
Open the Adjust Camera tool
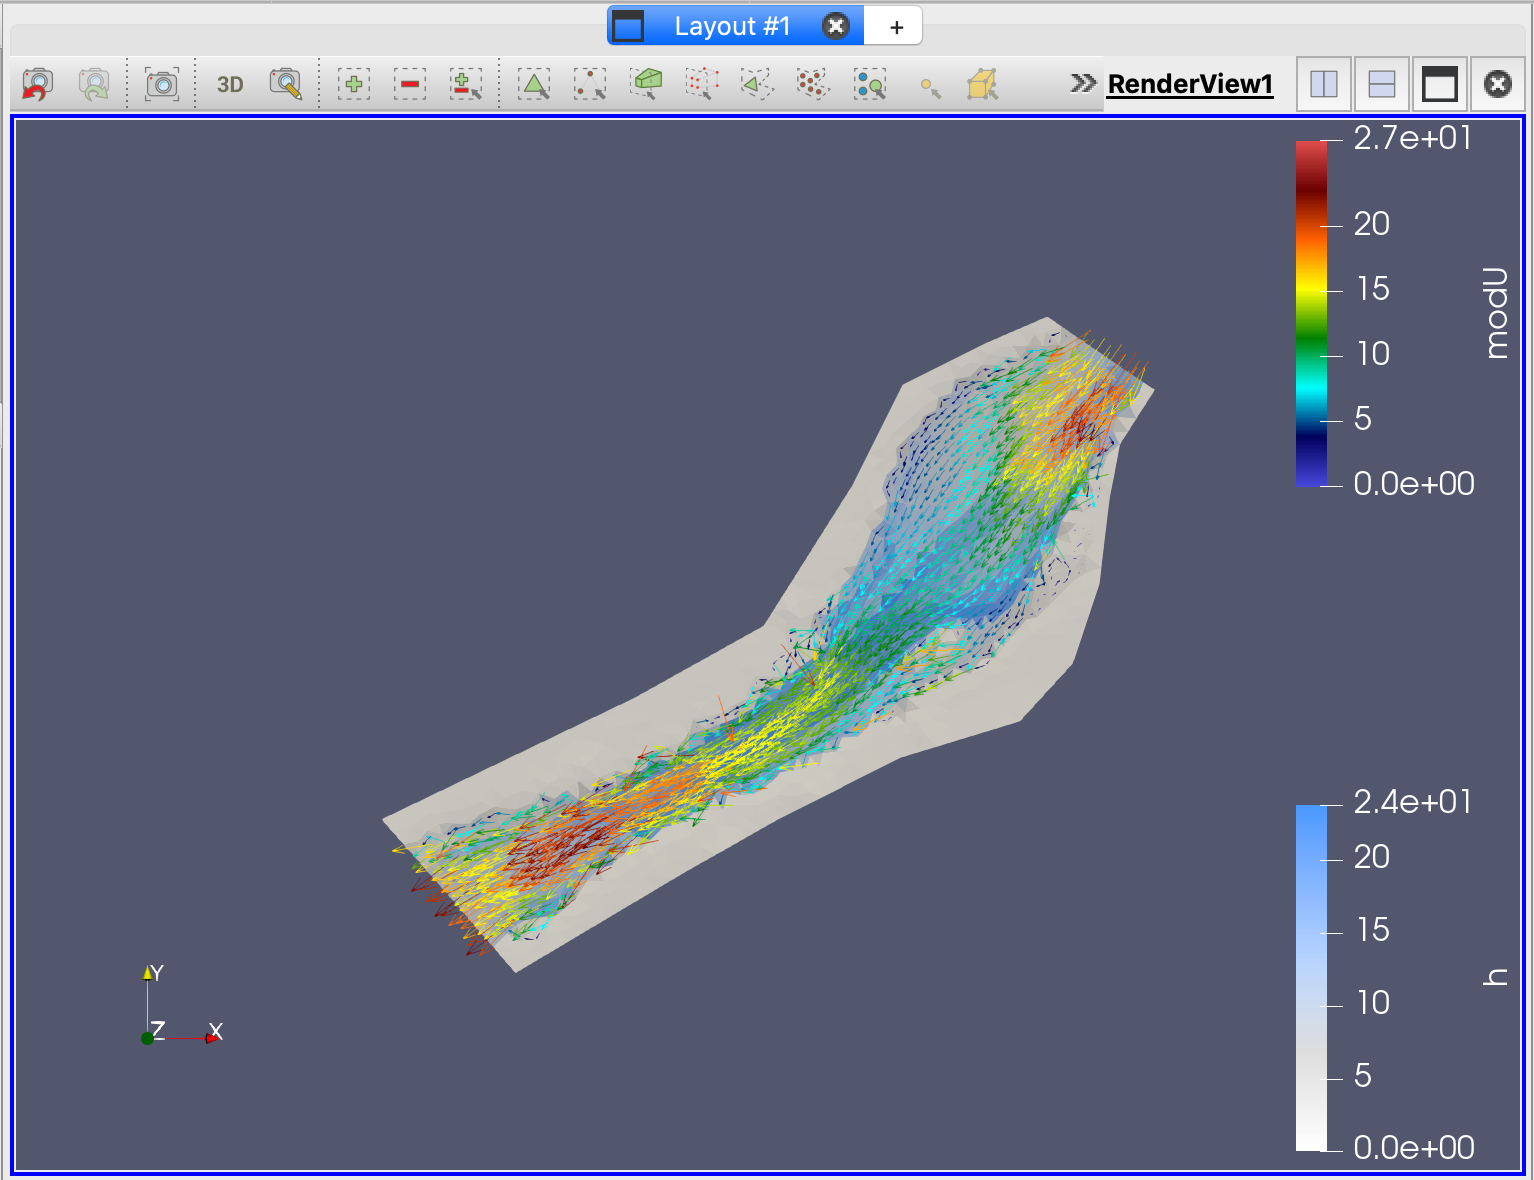pos(286,84)
